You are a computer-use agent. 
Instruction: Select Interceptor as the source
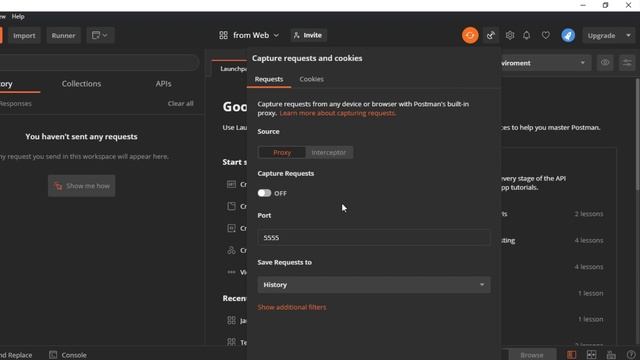(329, 152)
